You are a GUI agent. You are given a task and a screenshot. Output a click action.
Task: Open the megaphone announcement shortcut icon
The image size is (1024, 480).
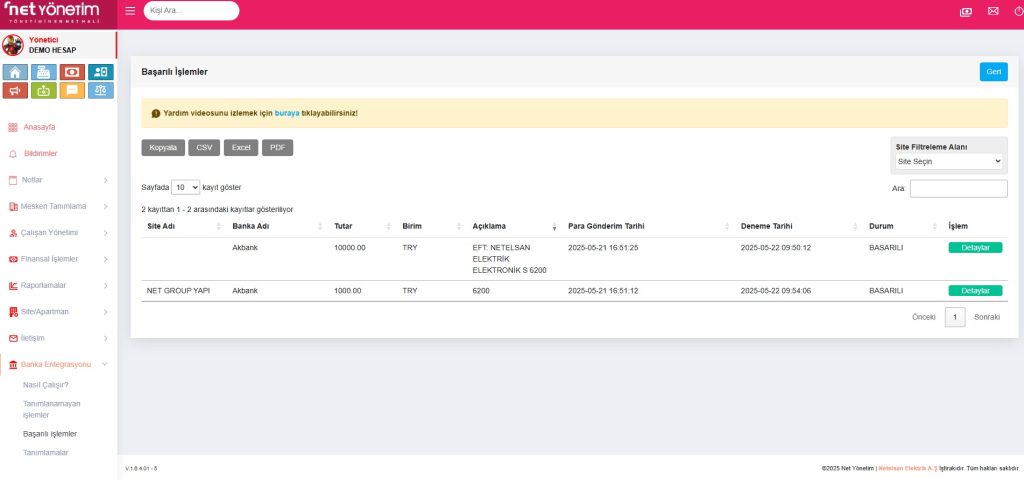pyautogui.click(x=16, y=90)
